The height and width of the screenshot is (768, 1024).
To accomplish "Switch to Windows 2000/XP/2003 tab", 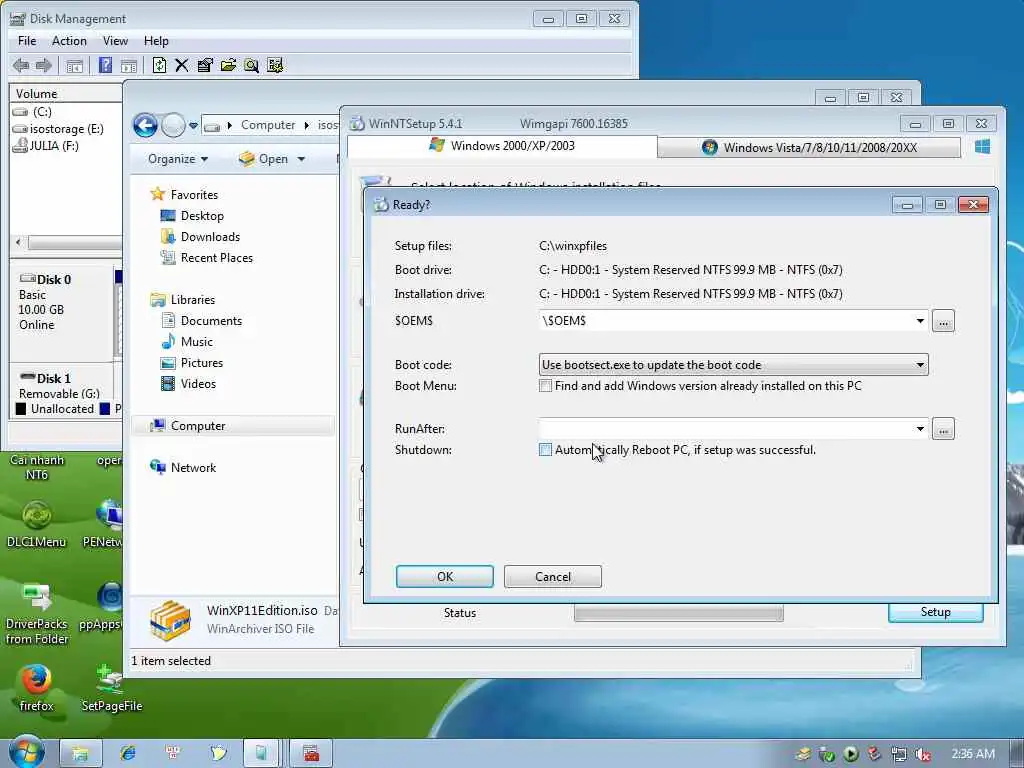I will (502, 146).
